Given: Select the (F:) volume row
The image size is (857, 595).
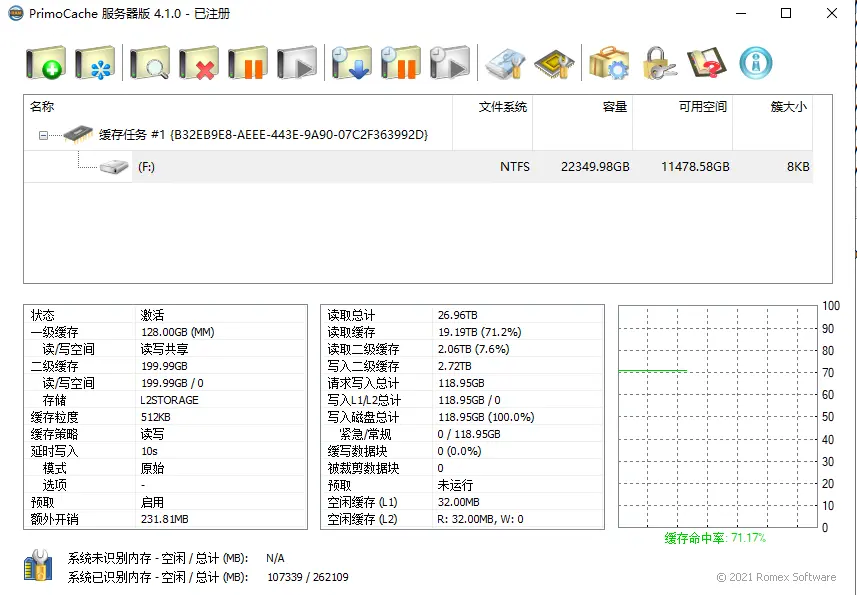Looking at the screenshot, I should pyautogui.click(x=418, y=167).
